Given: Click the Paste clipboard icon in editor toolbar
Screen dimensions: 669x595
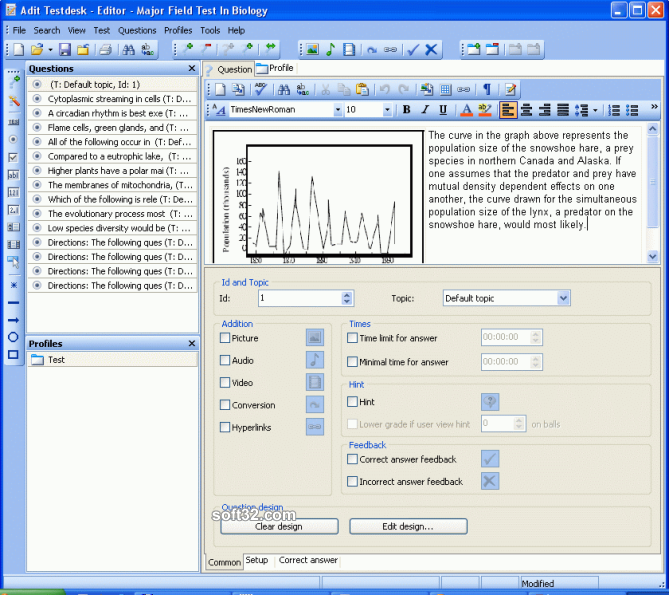Looking at the screenshot, I should click(x=362, y=89).
